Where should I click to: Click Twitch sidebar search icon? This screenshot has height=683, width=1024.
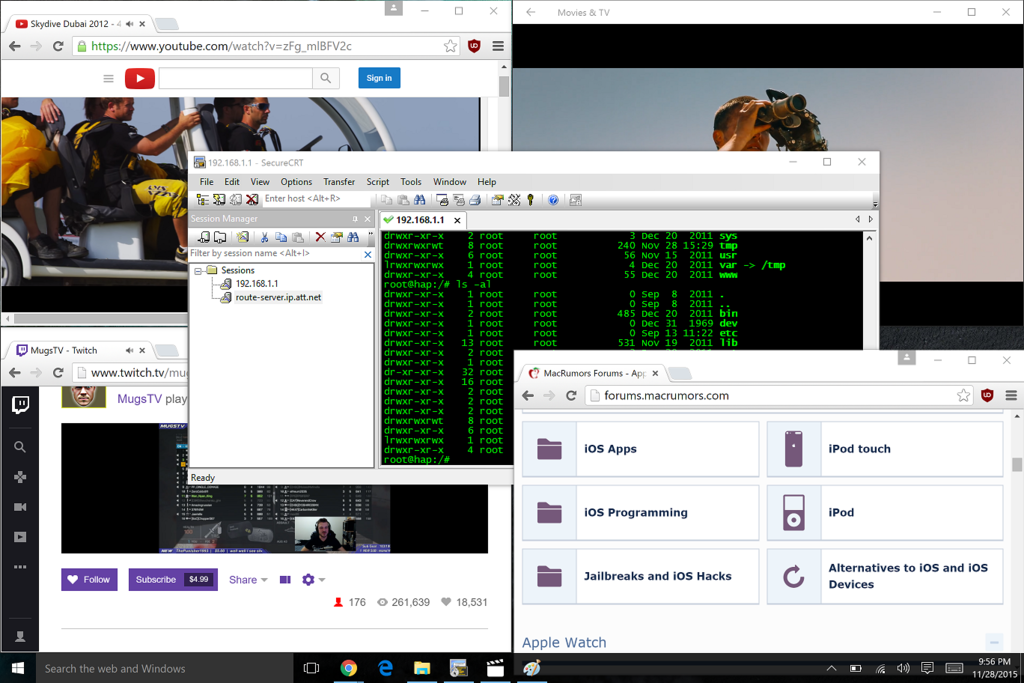(20, 447)
